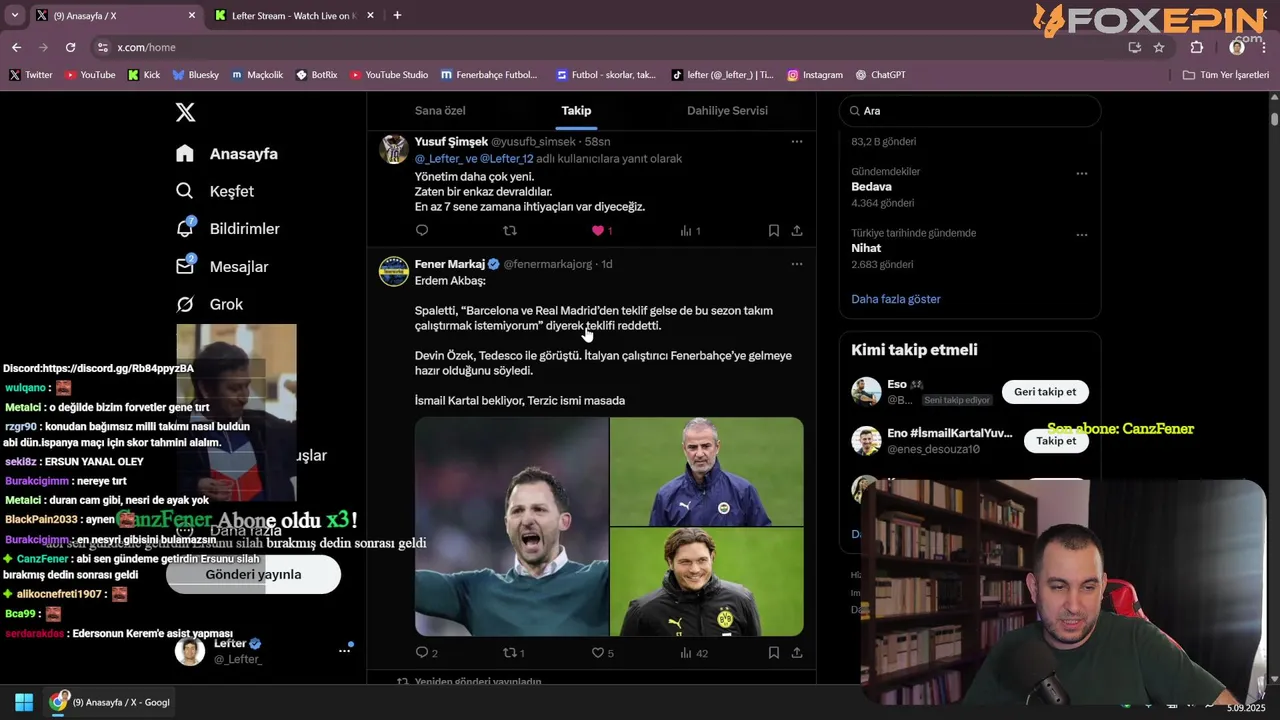The height and width of the screenshot is (720, 1280).
Task: Open Chrome three-dot menu
Action: click(x=1265, y=47)
